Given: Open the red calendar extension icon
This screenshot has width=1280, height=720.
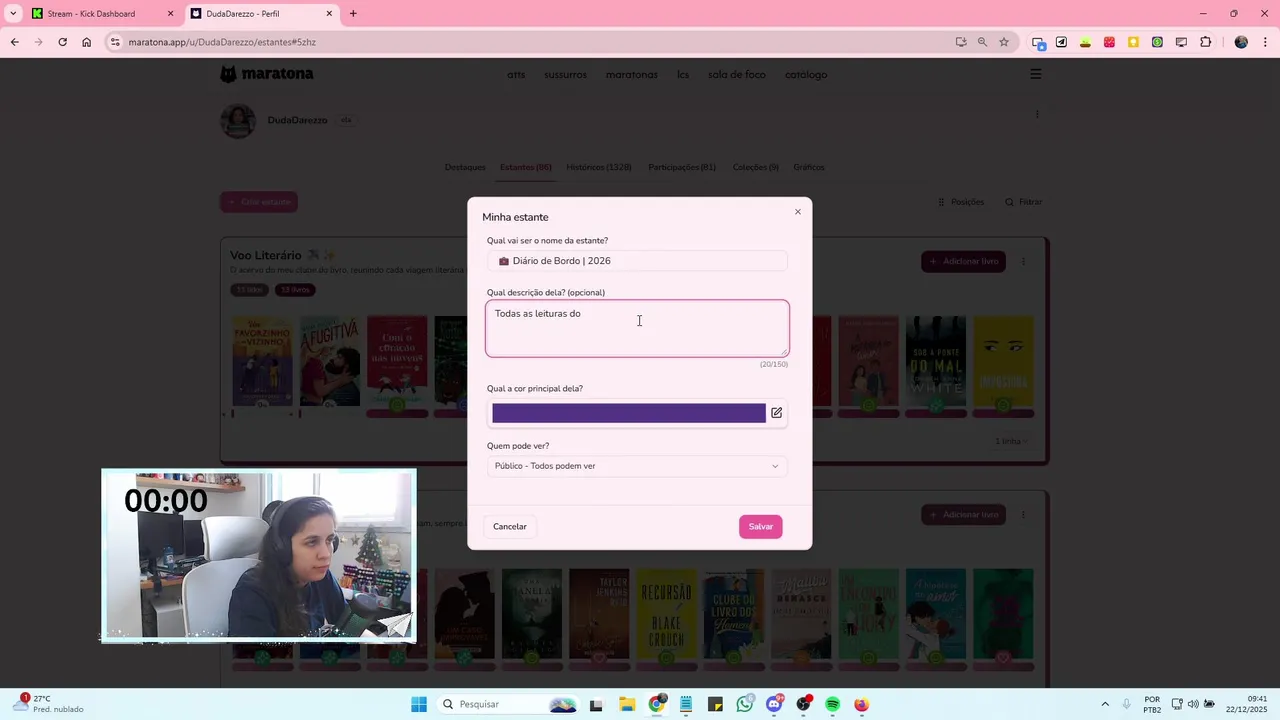Looking at the screenshot, I should [1109, 42].
